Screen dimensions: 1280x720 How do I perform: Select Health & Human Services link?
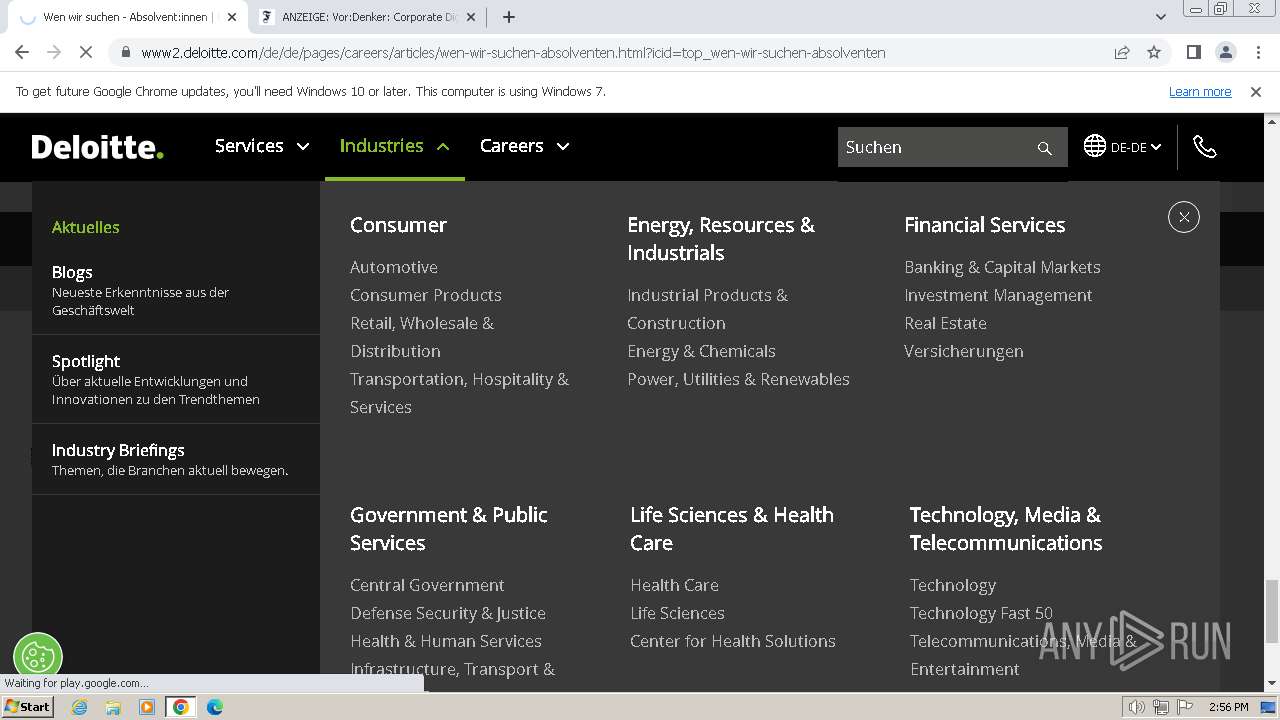coord(446,641)
